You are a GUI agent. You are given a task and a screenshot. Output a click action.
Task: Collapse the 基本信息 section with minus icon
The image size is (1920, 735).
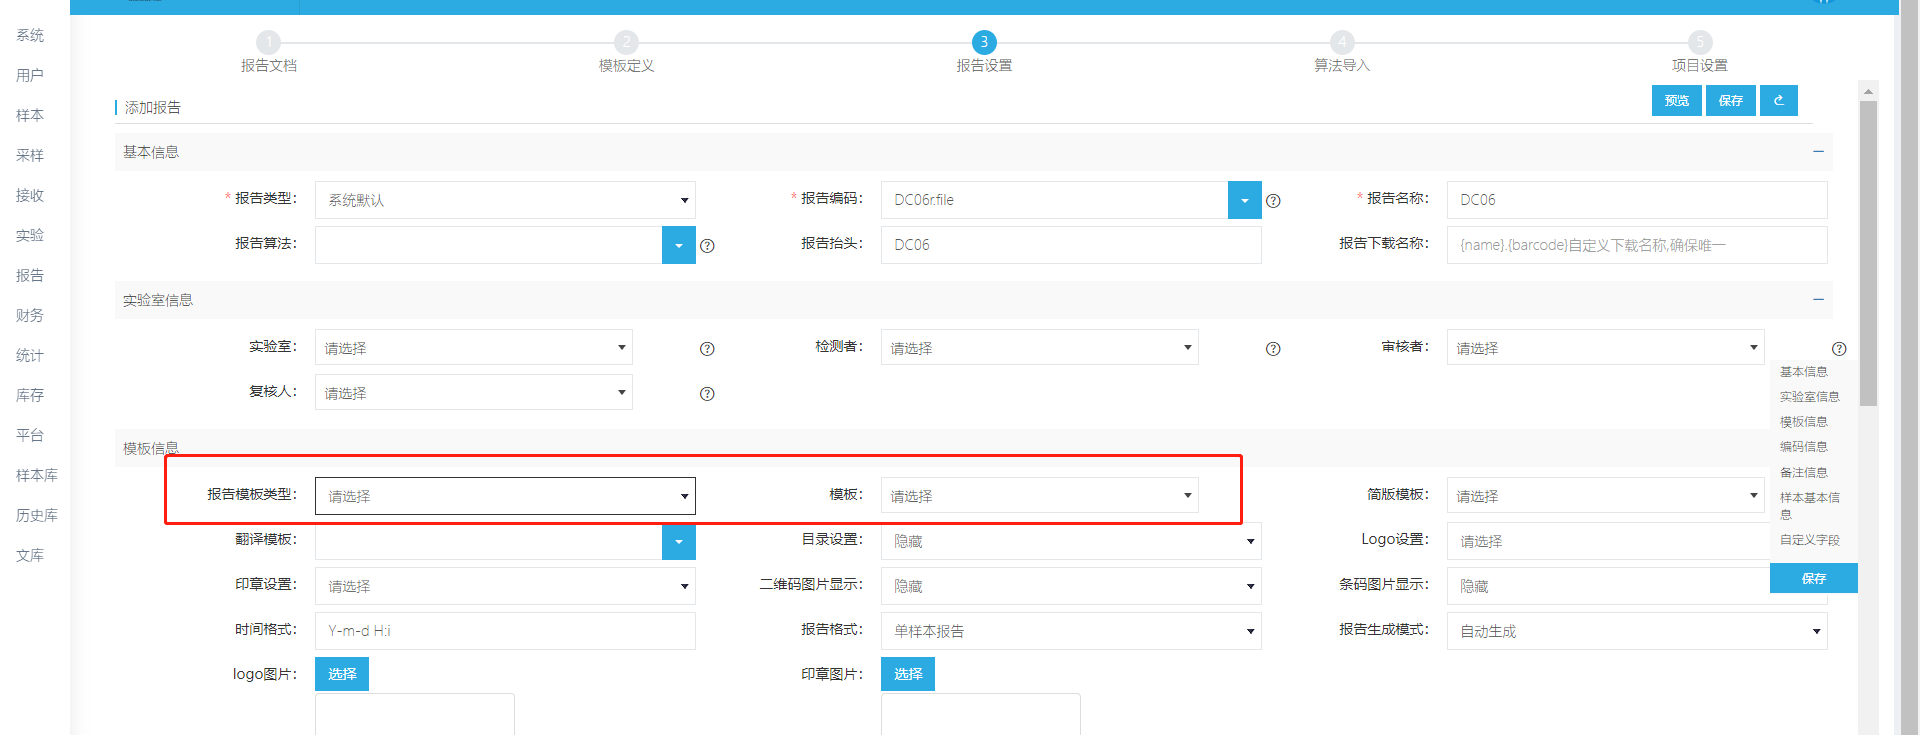coord(1818,151)
